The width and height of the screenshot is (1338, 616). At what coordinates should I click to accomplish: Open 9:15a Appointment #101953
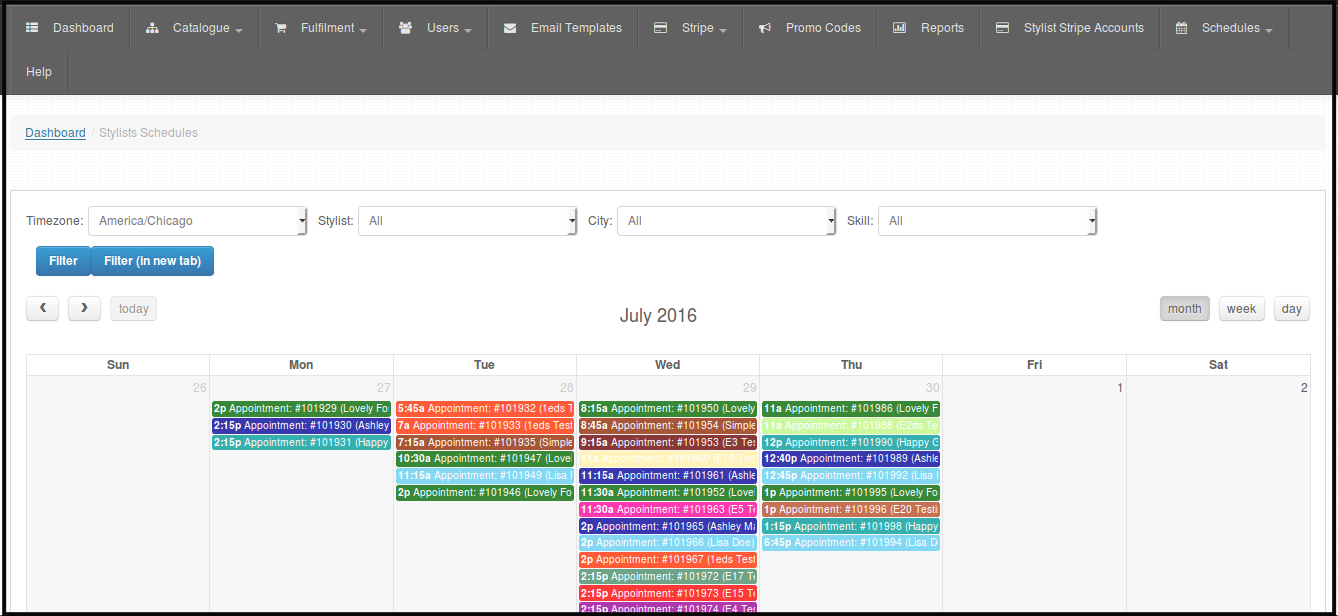pyautogui.click(x=668, y=443)
